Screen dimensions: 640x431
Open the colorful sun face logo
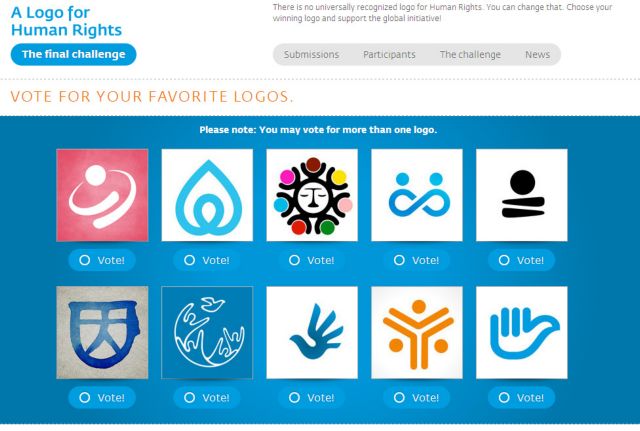(x=312, y=195)
